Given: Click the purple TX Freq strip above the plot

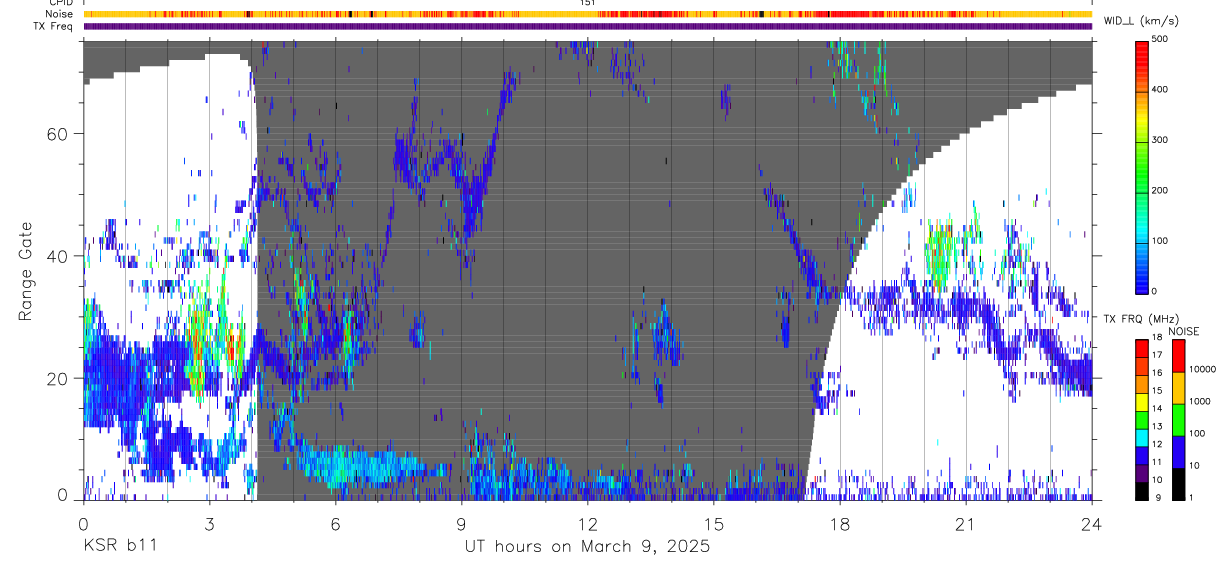Looking at the screenshot, I should pos(587,26).
